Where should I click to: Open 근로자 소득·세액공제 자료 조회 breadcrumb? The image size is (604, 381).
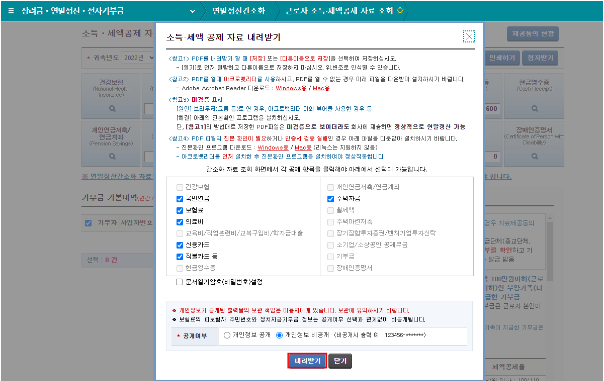[339, 10]
